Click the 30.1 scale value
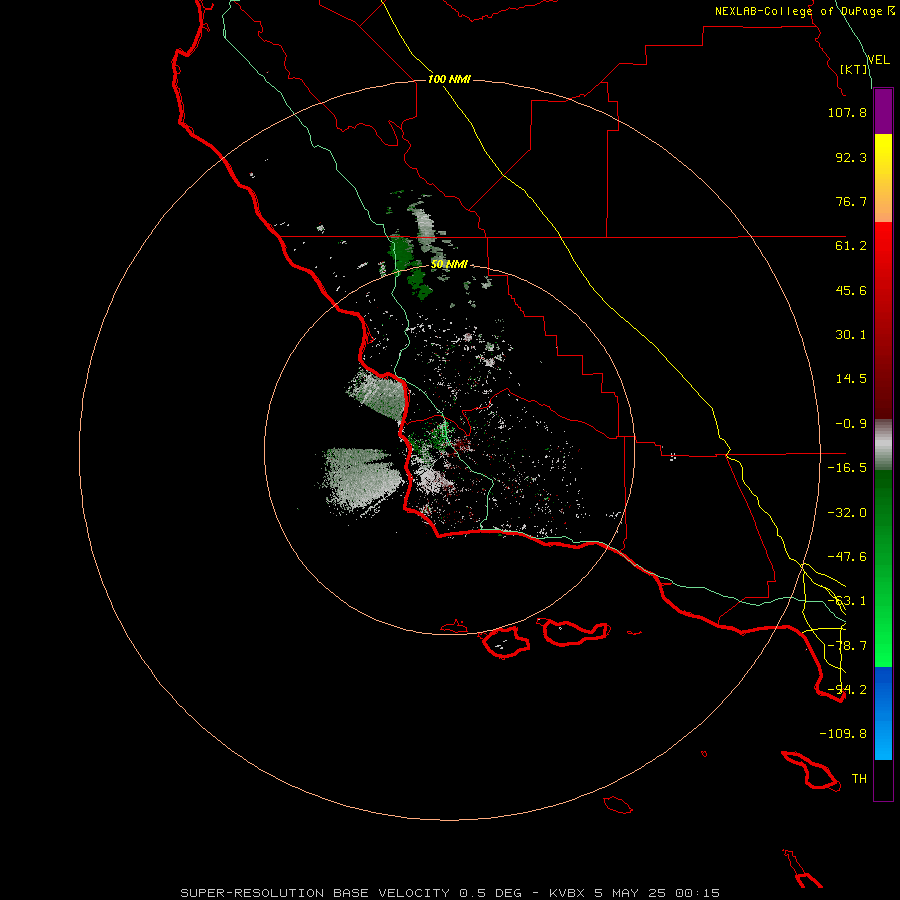This screenshot has width=900, height=900. (x=851, y=335)
